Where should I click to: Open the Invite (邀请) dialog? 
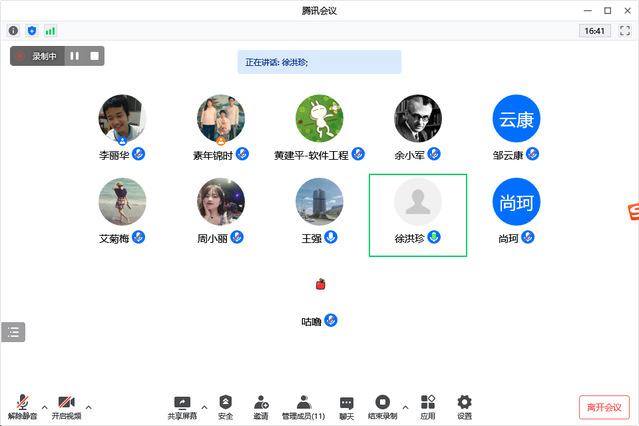(260, 406)
